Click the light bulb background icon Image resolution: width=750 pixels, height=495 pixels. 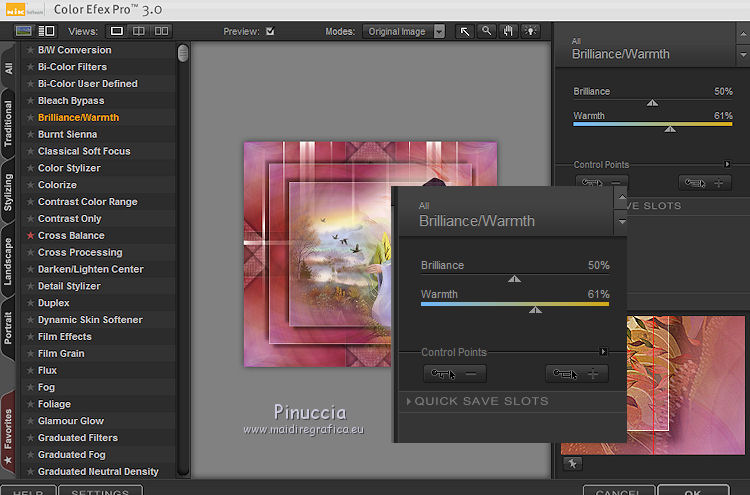(530, 32)
